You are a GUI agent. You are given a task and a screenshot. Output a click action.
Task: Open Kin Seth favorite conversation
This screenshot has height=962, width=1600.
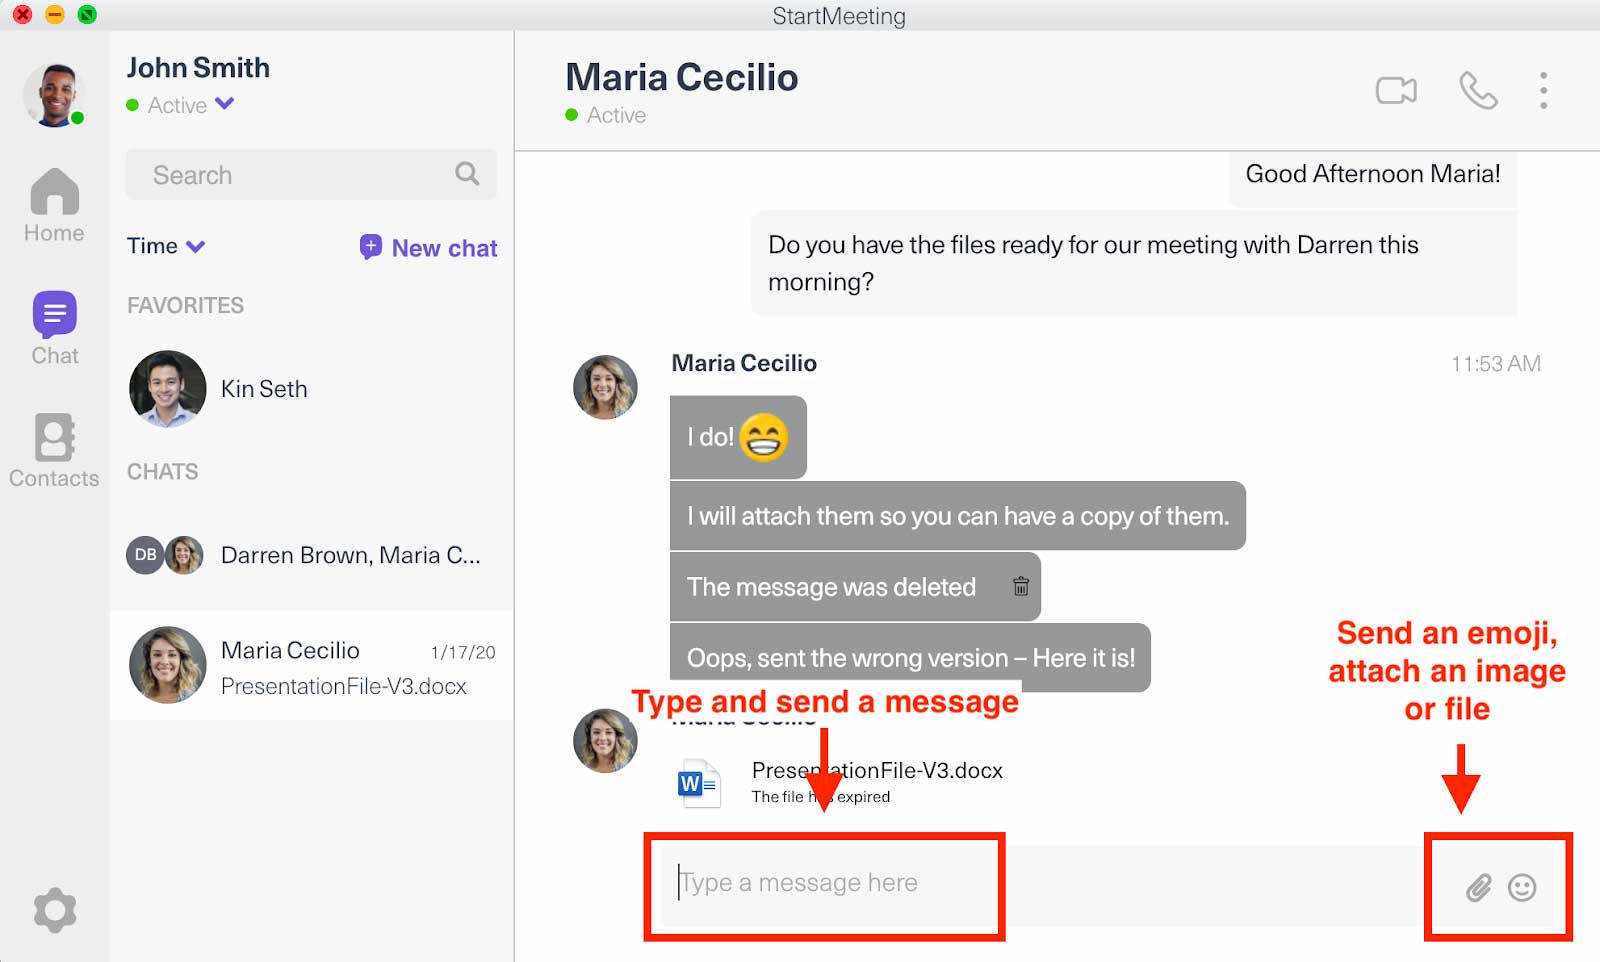263,389
